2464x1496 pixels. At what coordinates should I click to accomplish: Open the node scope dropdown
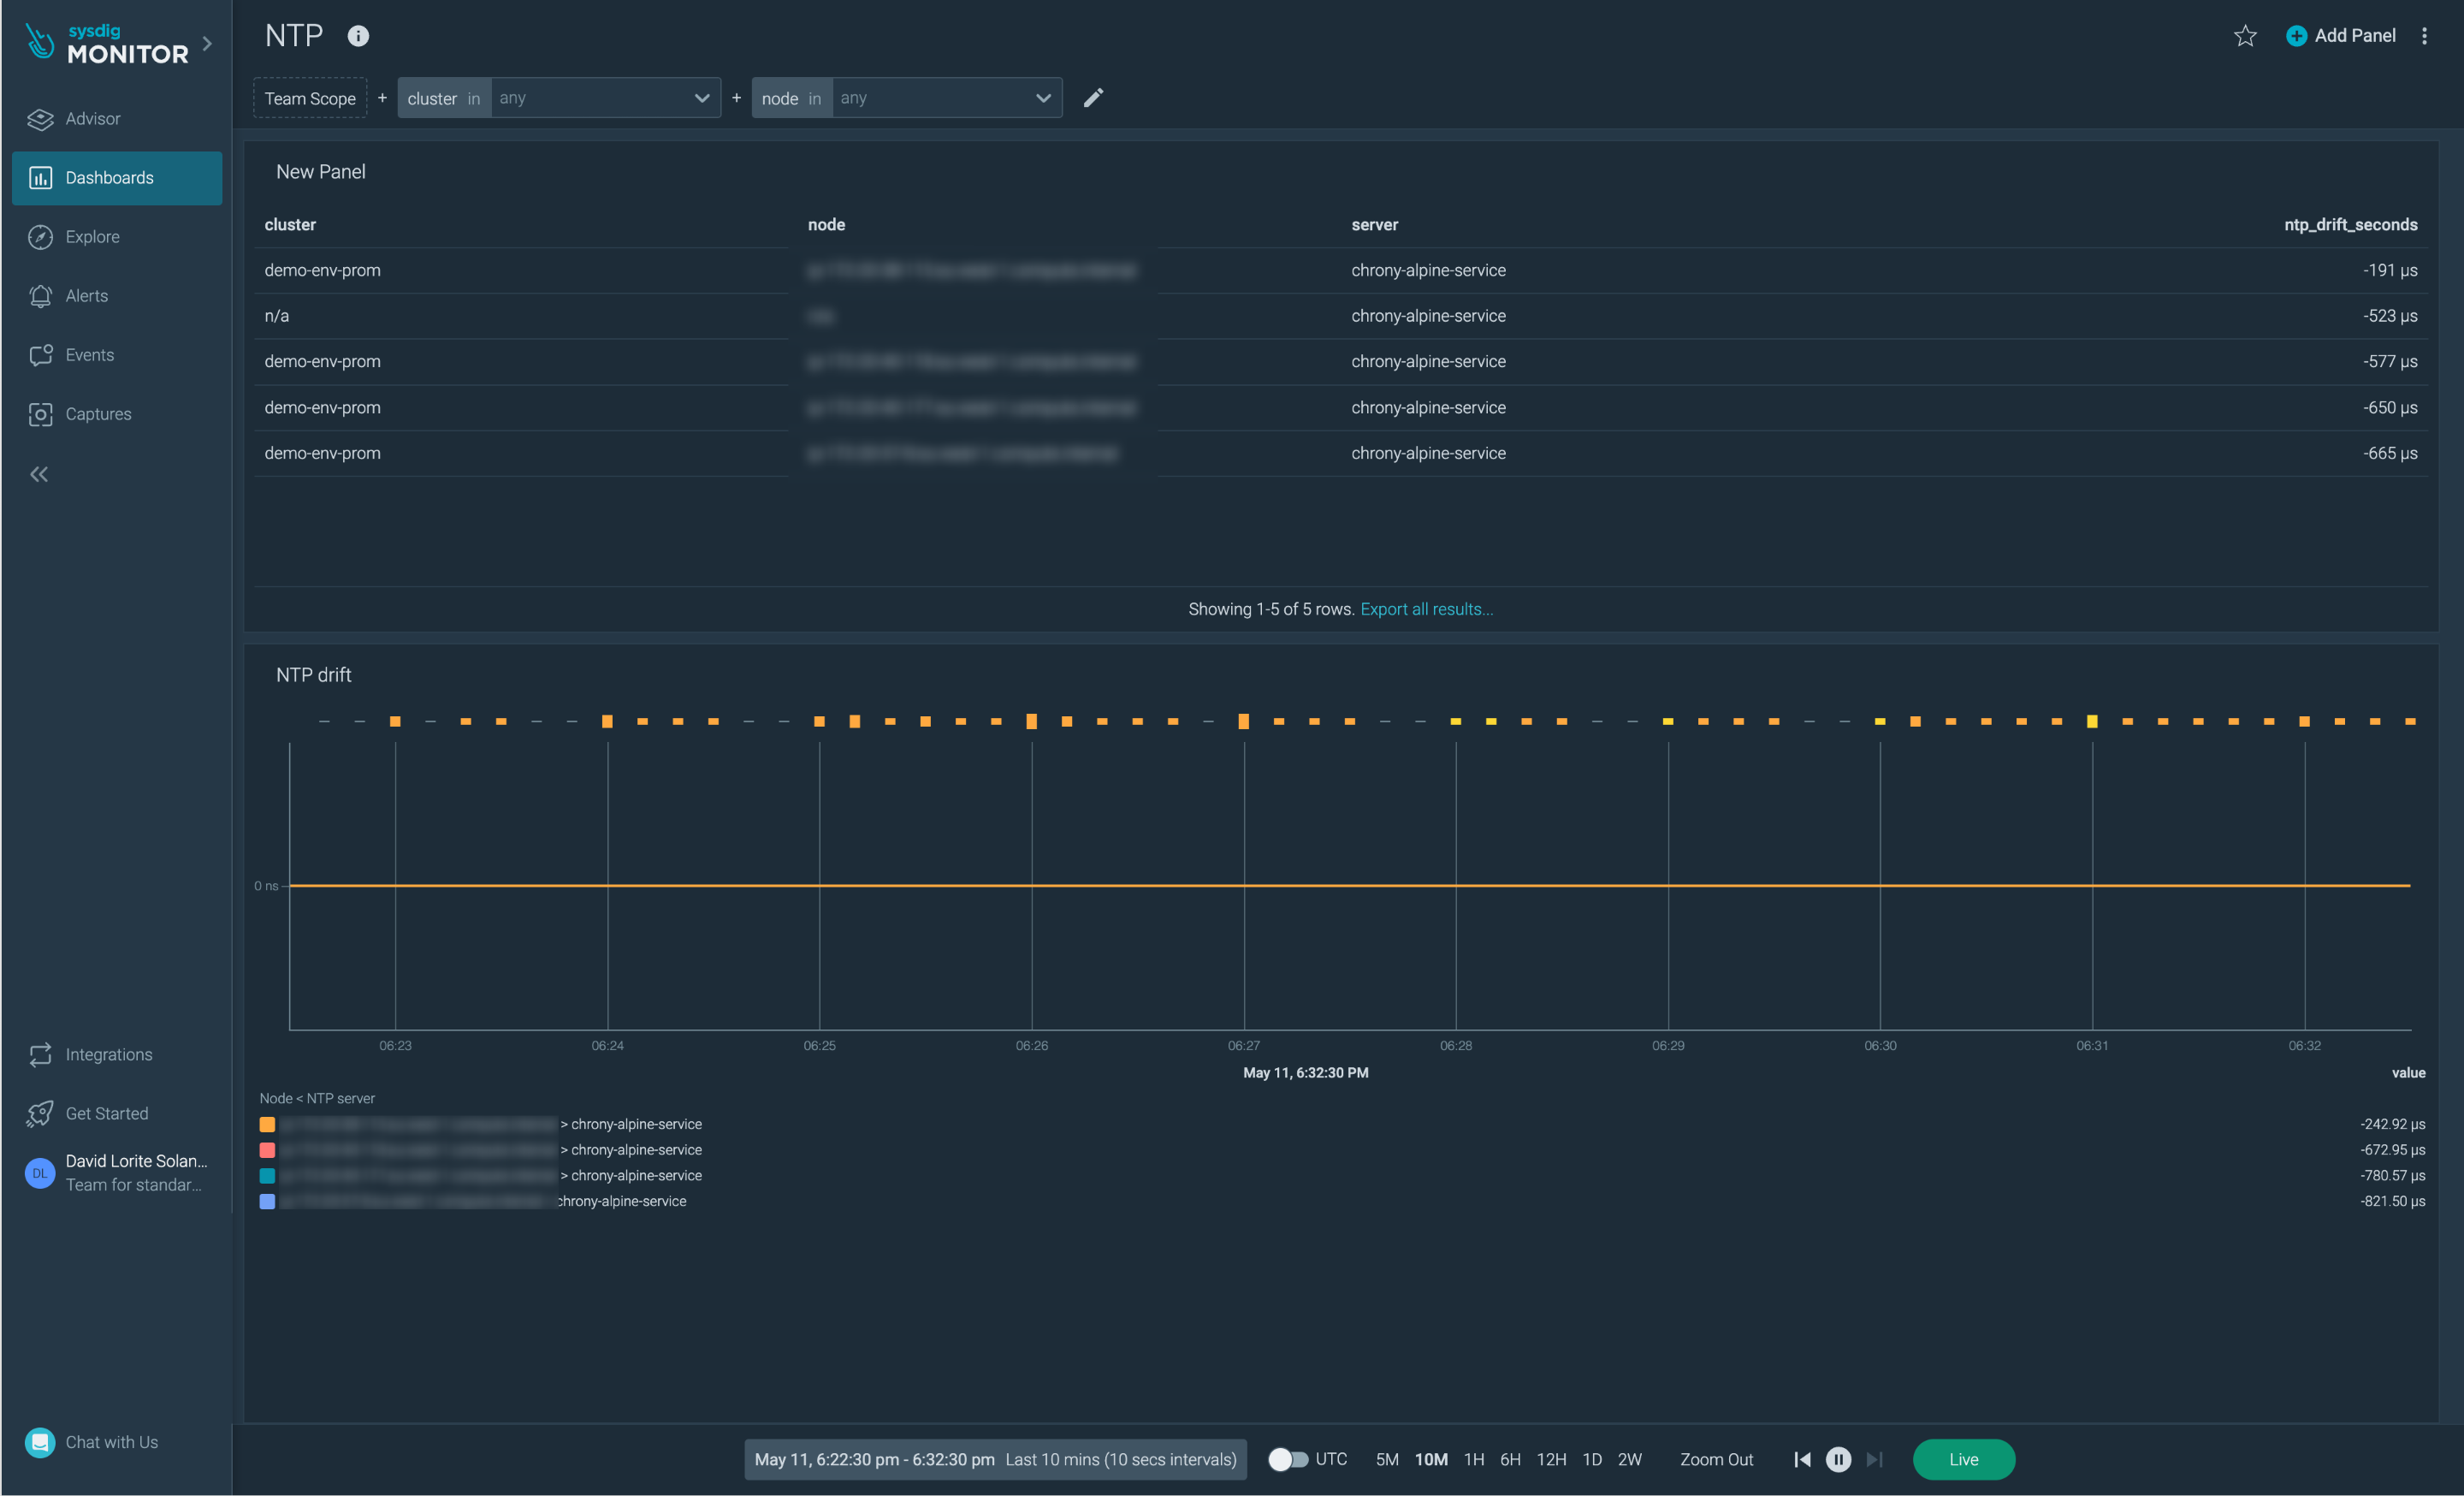[1042, 97]
